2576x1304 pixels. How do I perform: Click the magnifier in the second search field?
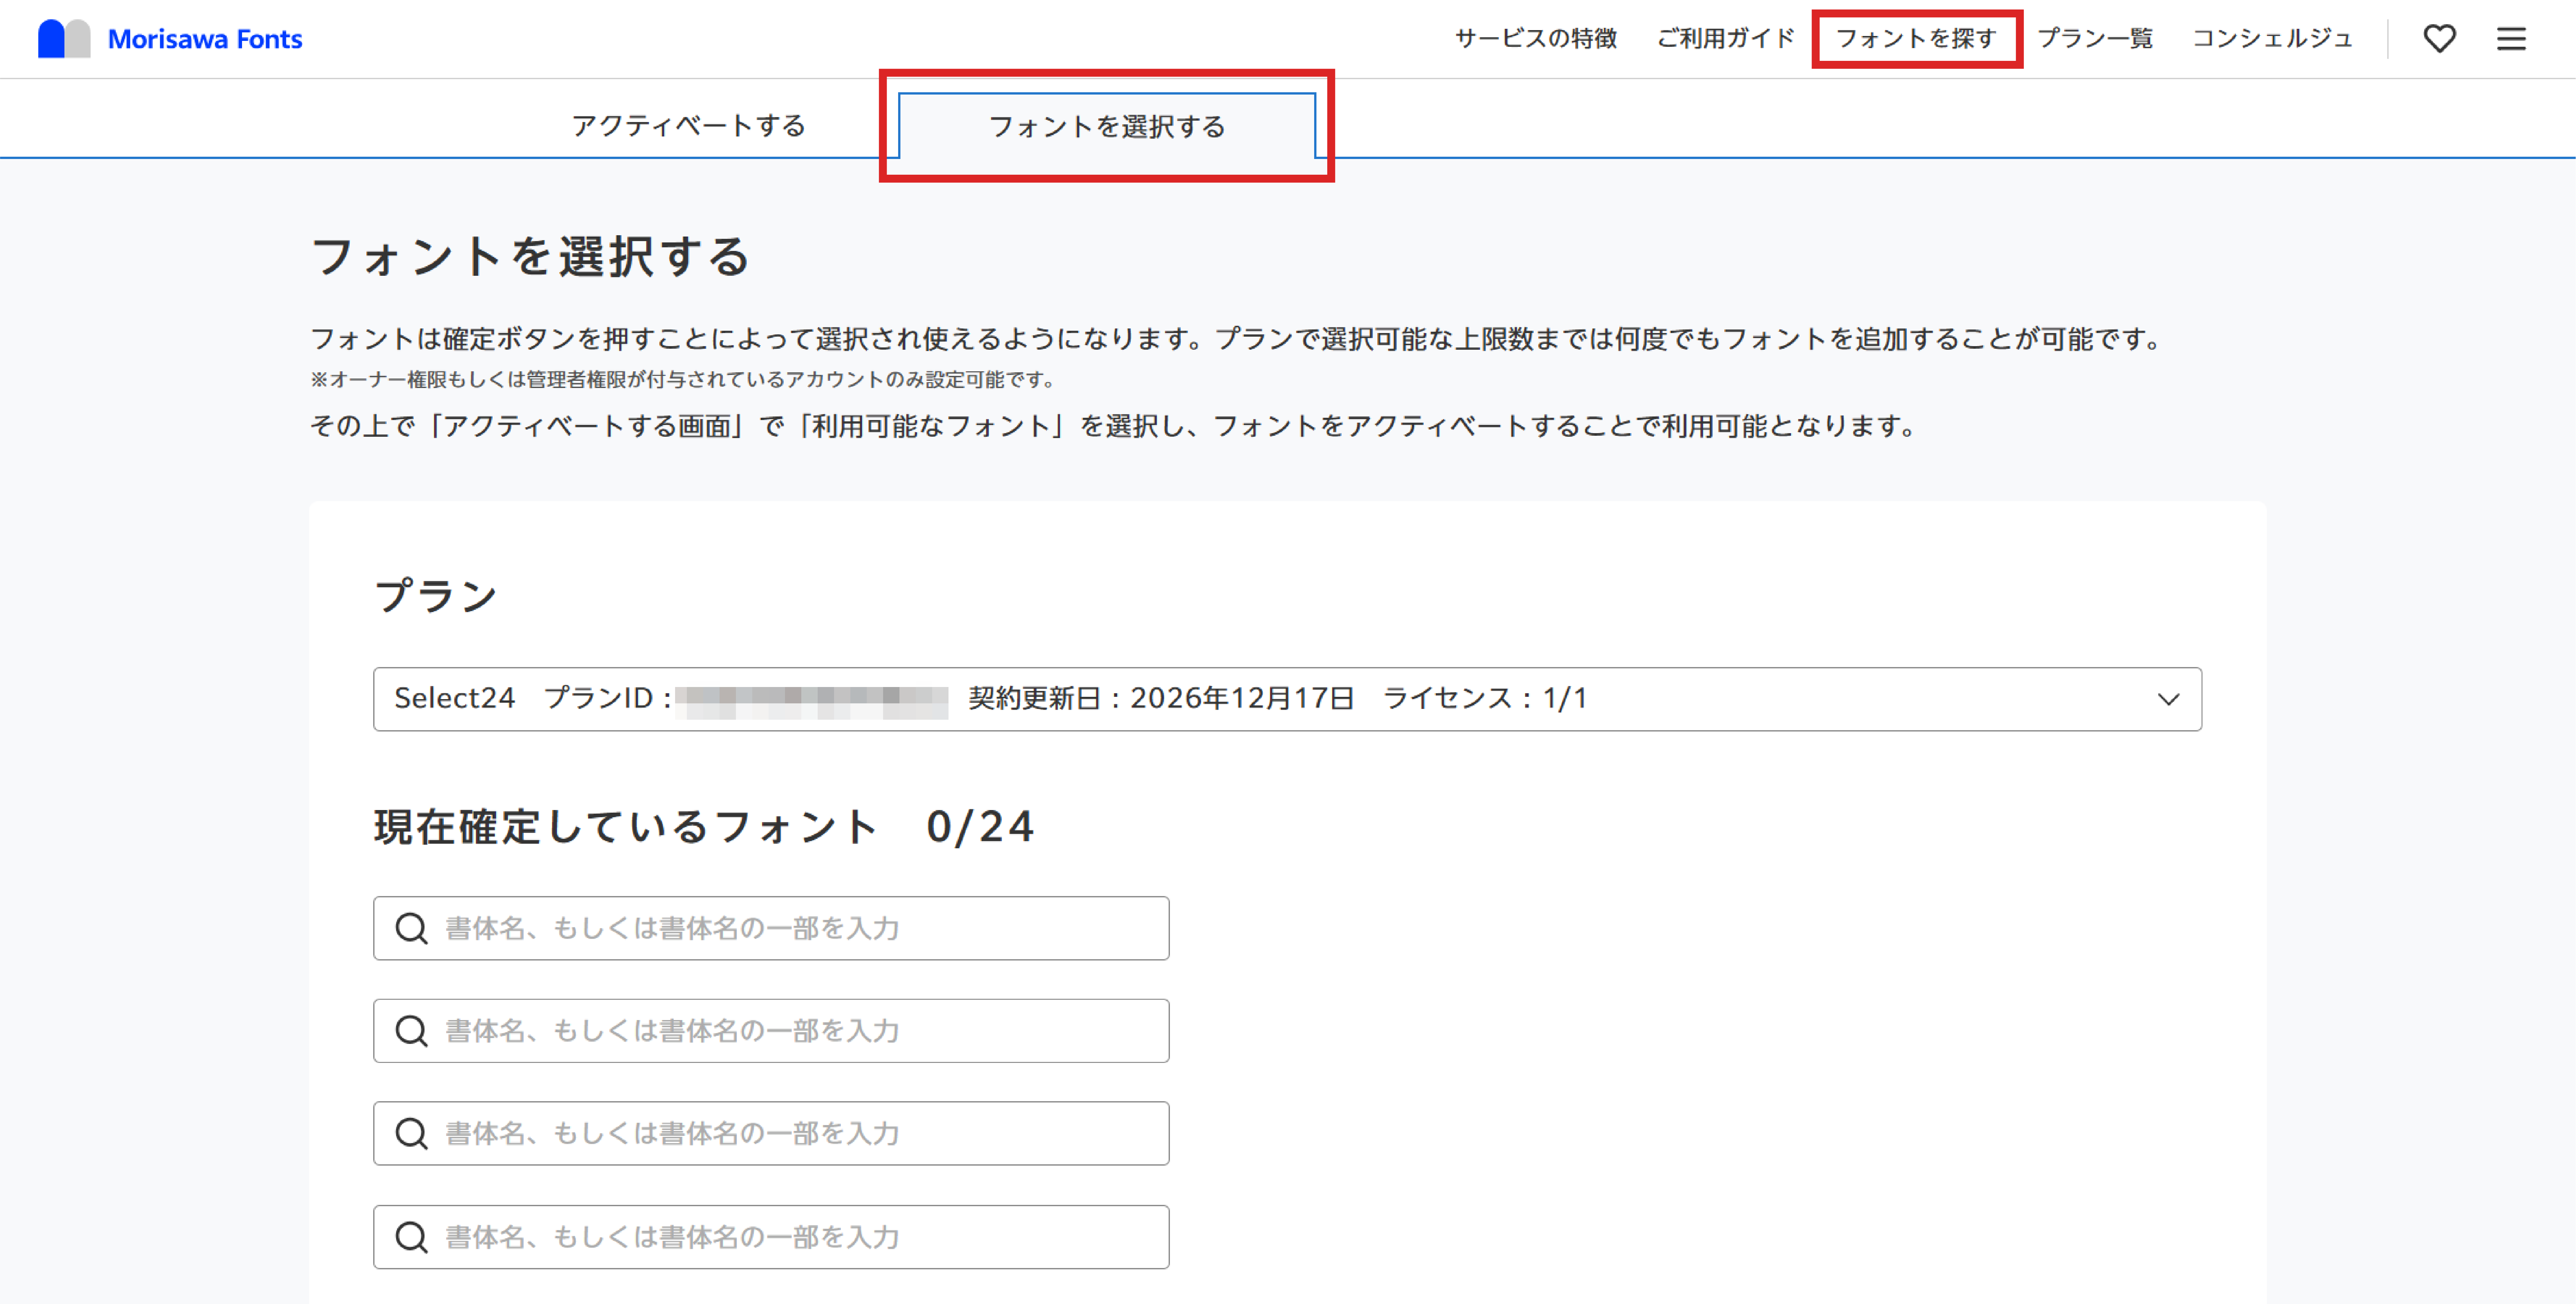(x=411, y=1031)
